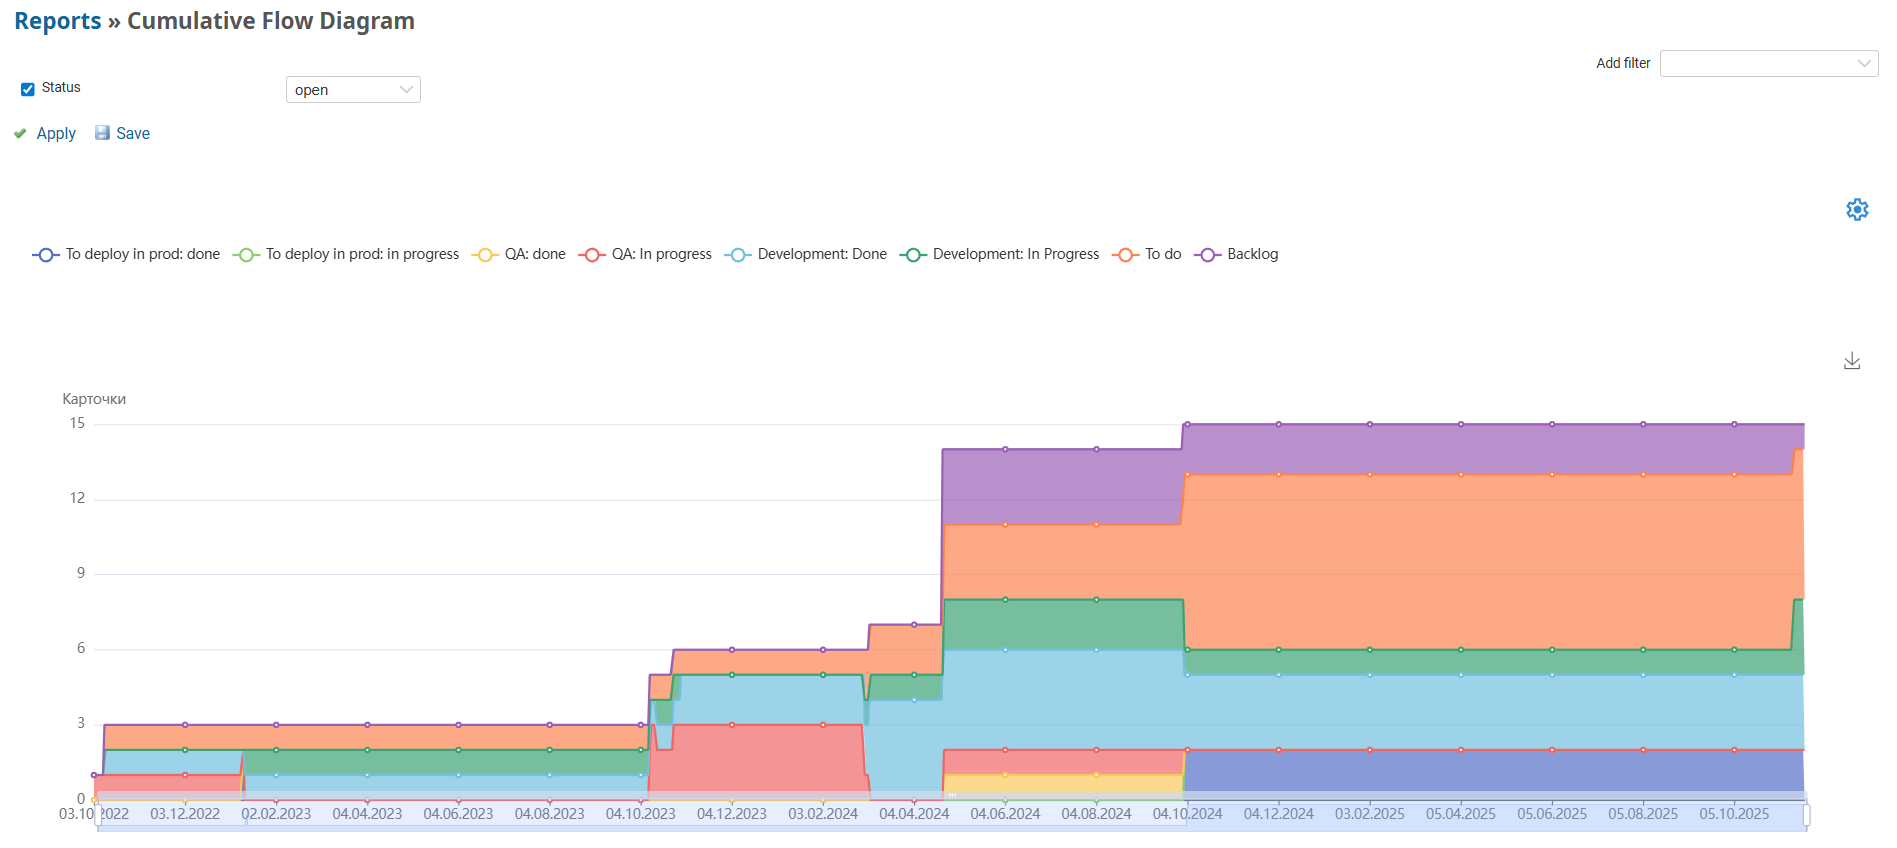Toggle 'To deploy in prod: done' legend marker
This screenshot has height=848, width=1897.
click(x=46, y=255)
